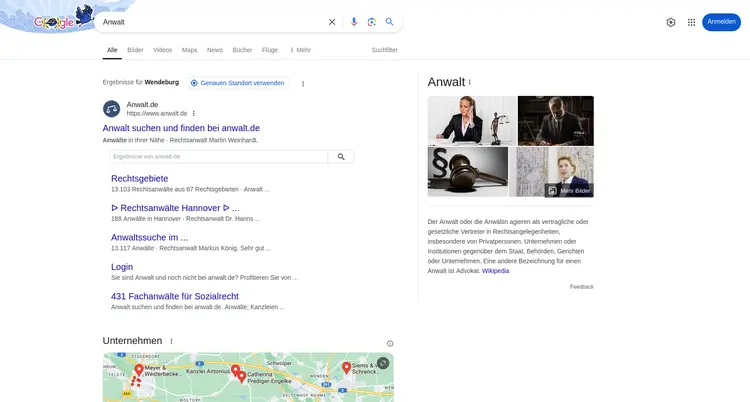The height and width of the screenshot is (402, 750).
Task: Open image of man signing at desk
Action: pos(556,121)
